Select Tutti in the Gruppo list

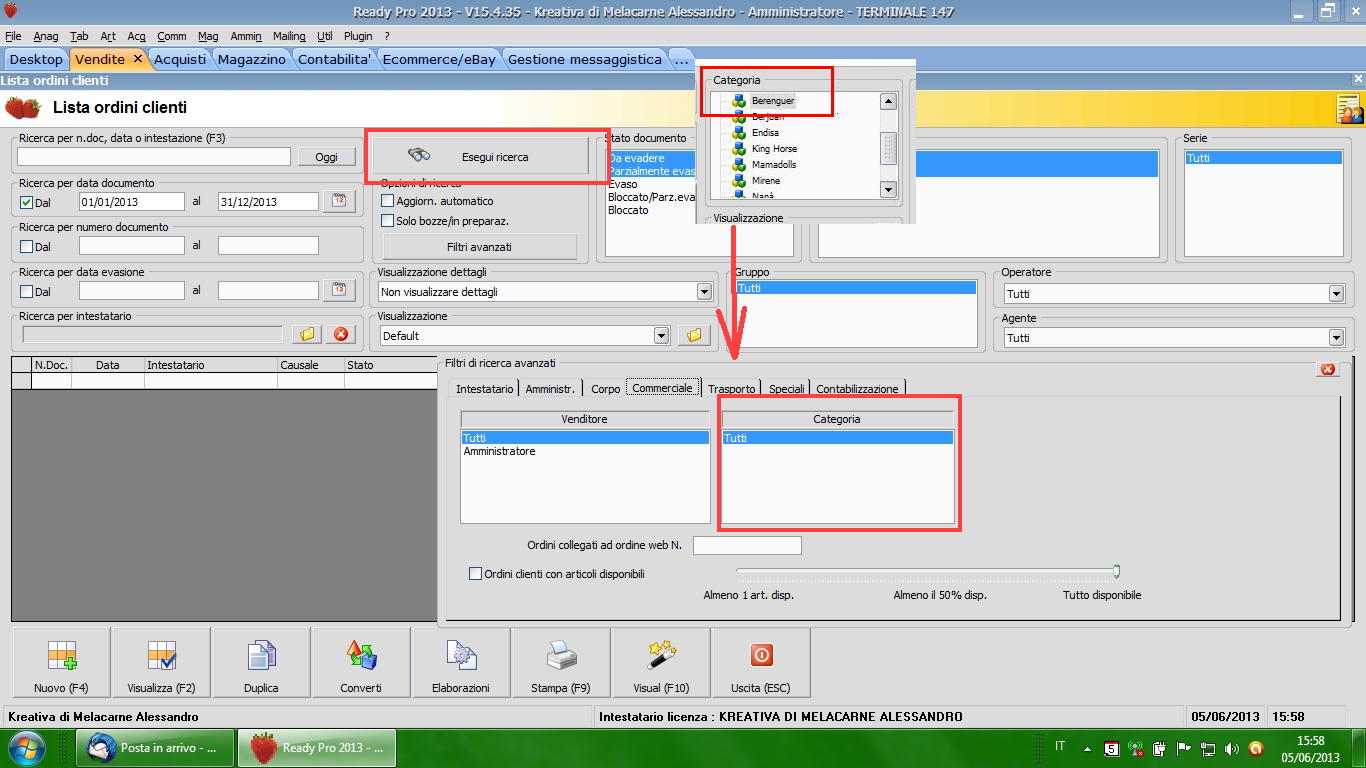[855, 288]
